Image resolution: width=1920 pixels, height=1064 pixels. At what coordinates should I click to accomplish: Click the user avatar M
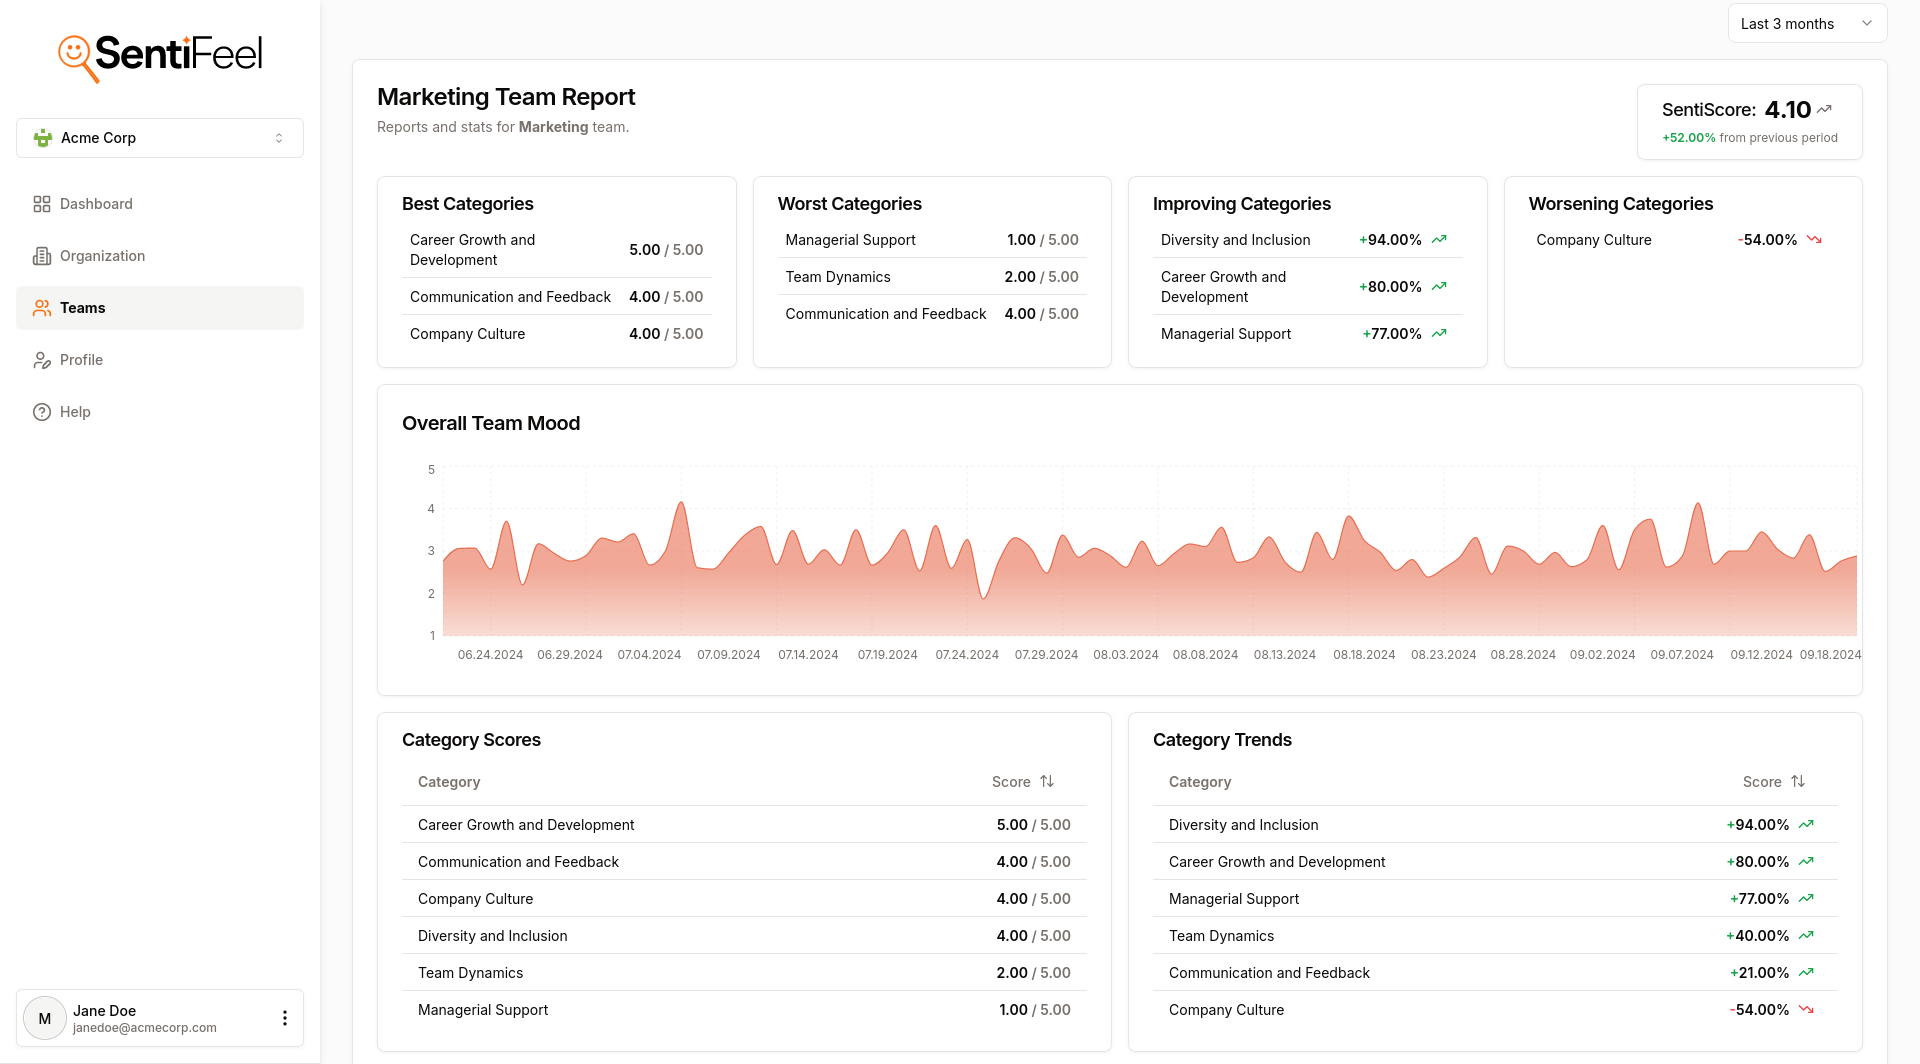45,1018
